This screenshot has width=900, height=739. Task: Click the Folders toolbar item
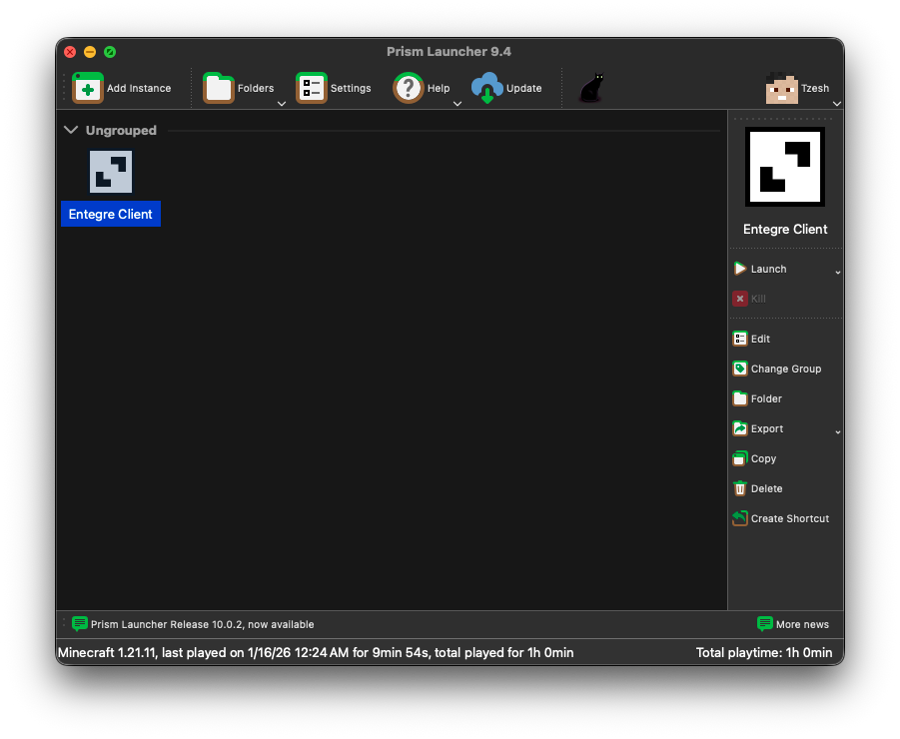pyautogui.click(x=238, y=87)
